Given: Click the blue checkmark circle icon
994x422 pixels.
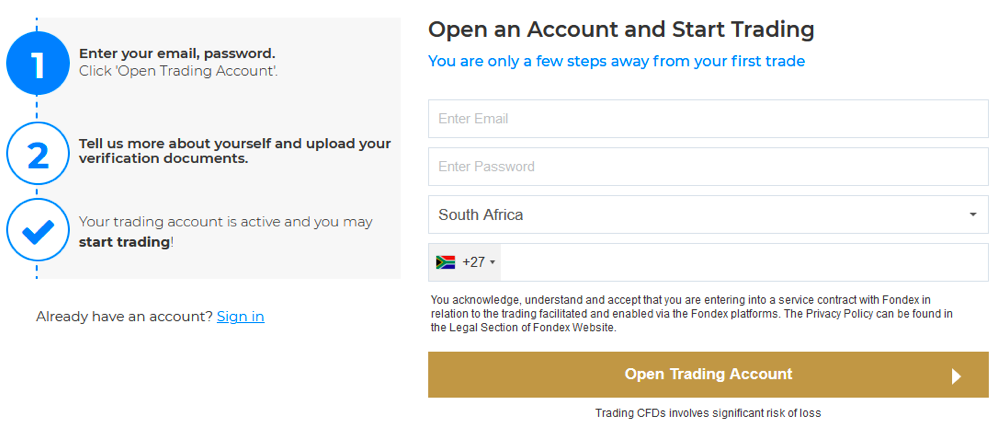Looking at the screenshot, I should click(37, 230).
